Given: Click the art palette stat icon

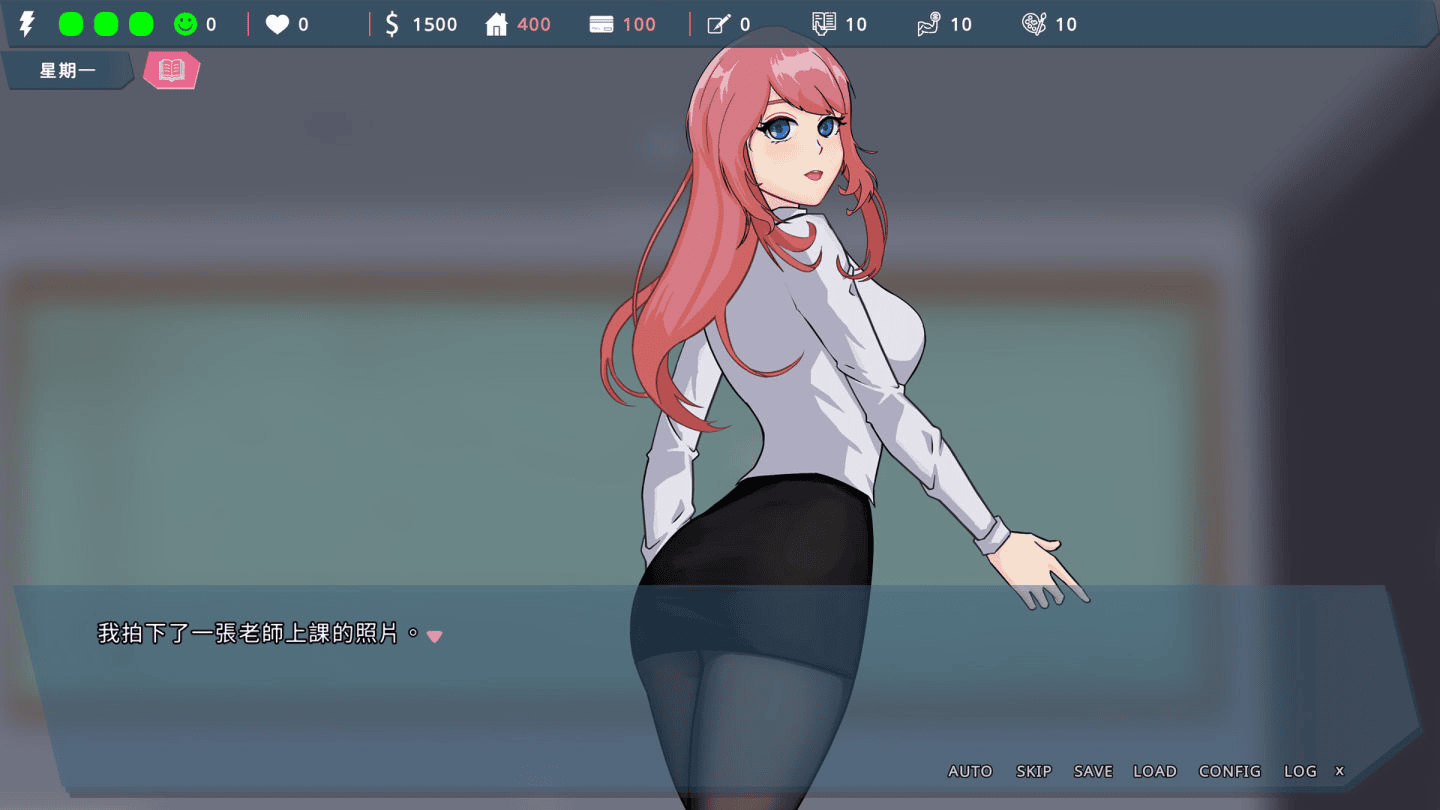Looking at the screenshot, I should 1034,24.
